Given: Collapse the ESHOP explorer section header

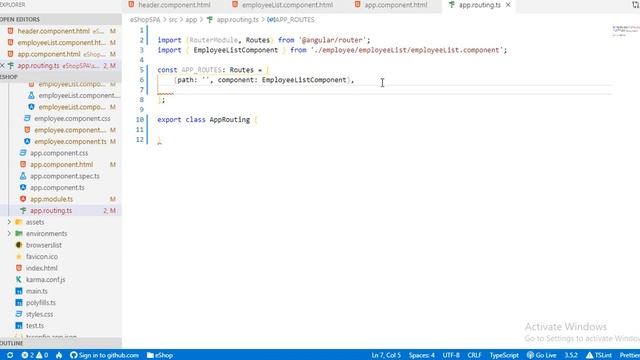Looking at the screenshot, I should 60,77.
